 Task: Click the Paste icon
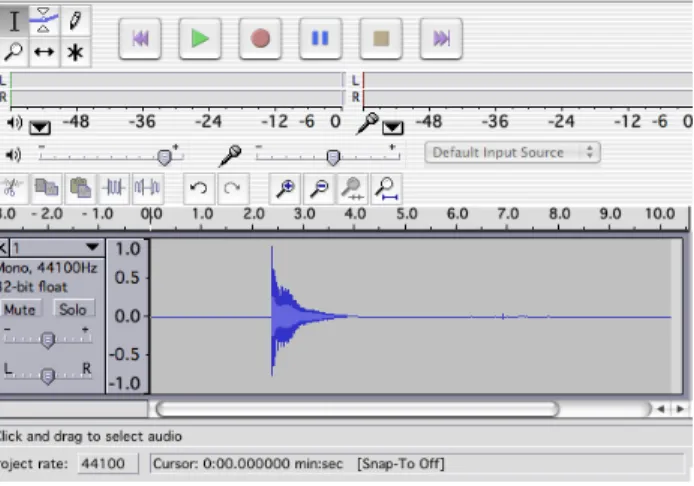tap(80, 188)
